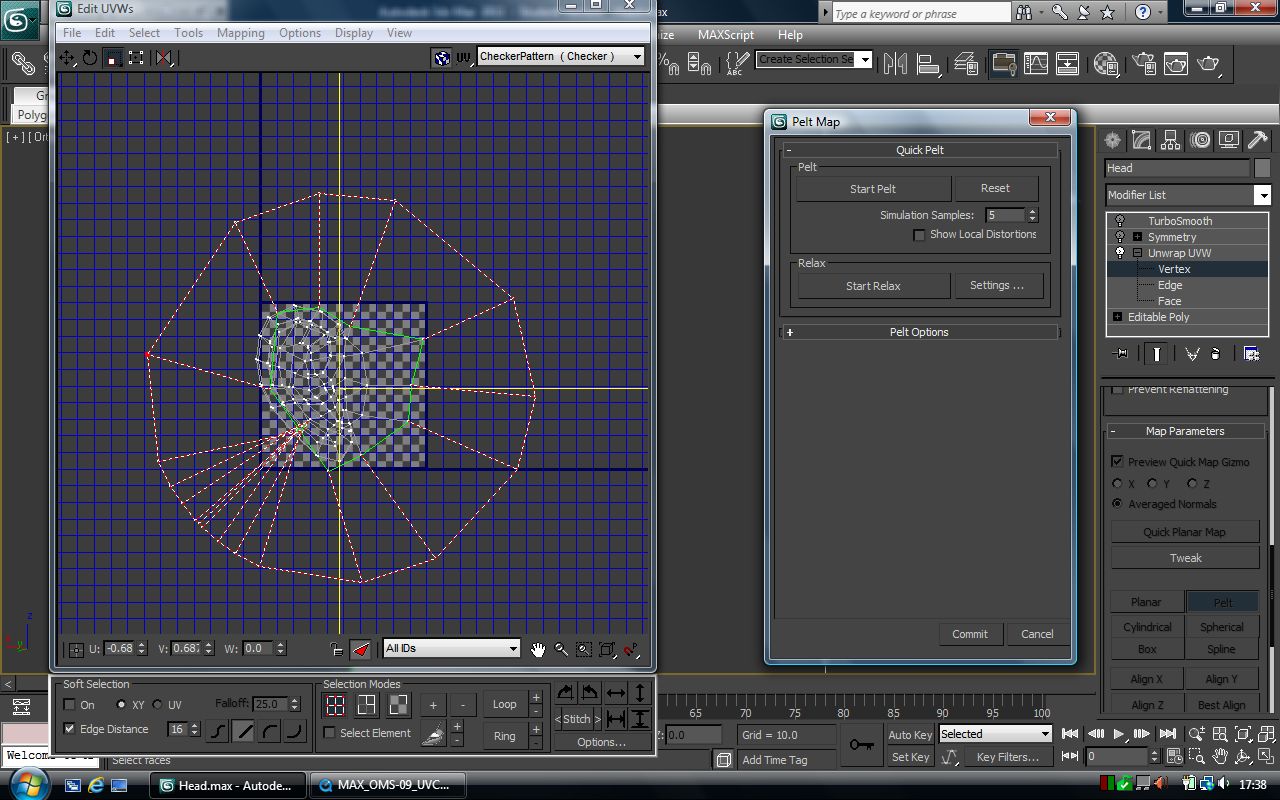The height and width of the screenshot is (800, 1280).
Task: Select the Averaged Normals radio button
Action: [1117, 504]
